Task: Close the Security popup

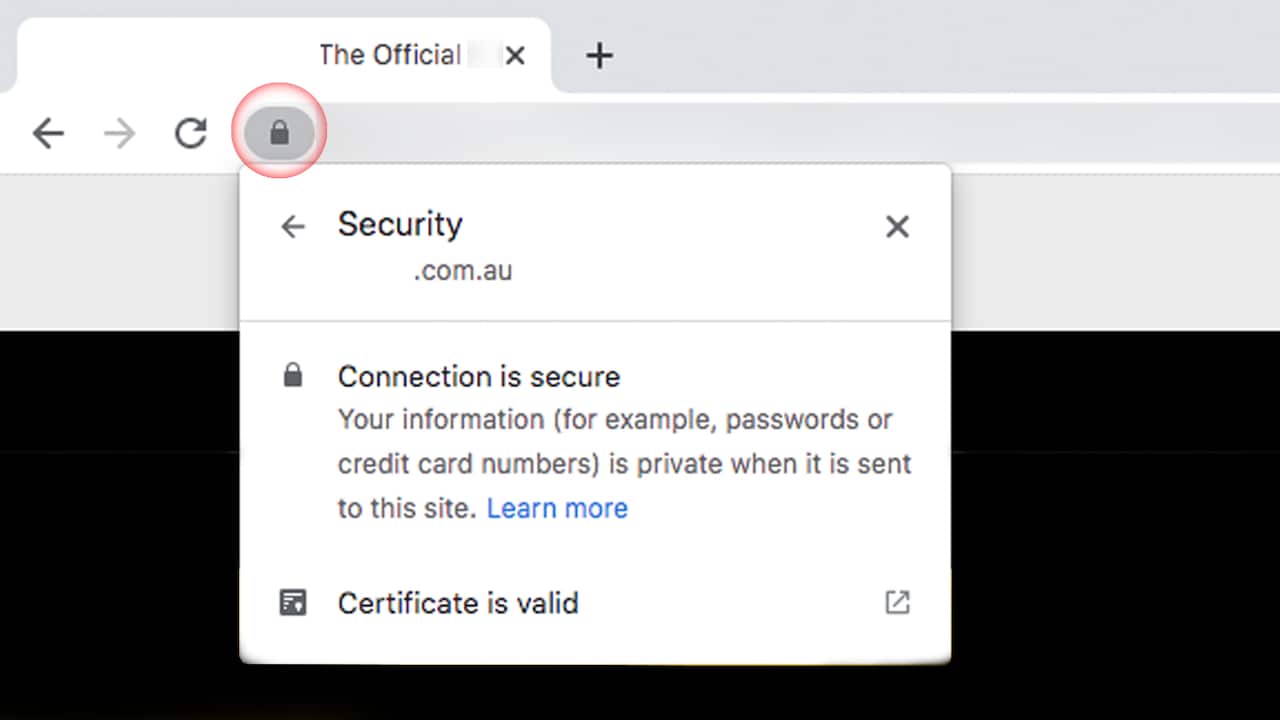Action: pos(897,227)
